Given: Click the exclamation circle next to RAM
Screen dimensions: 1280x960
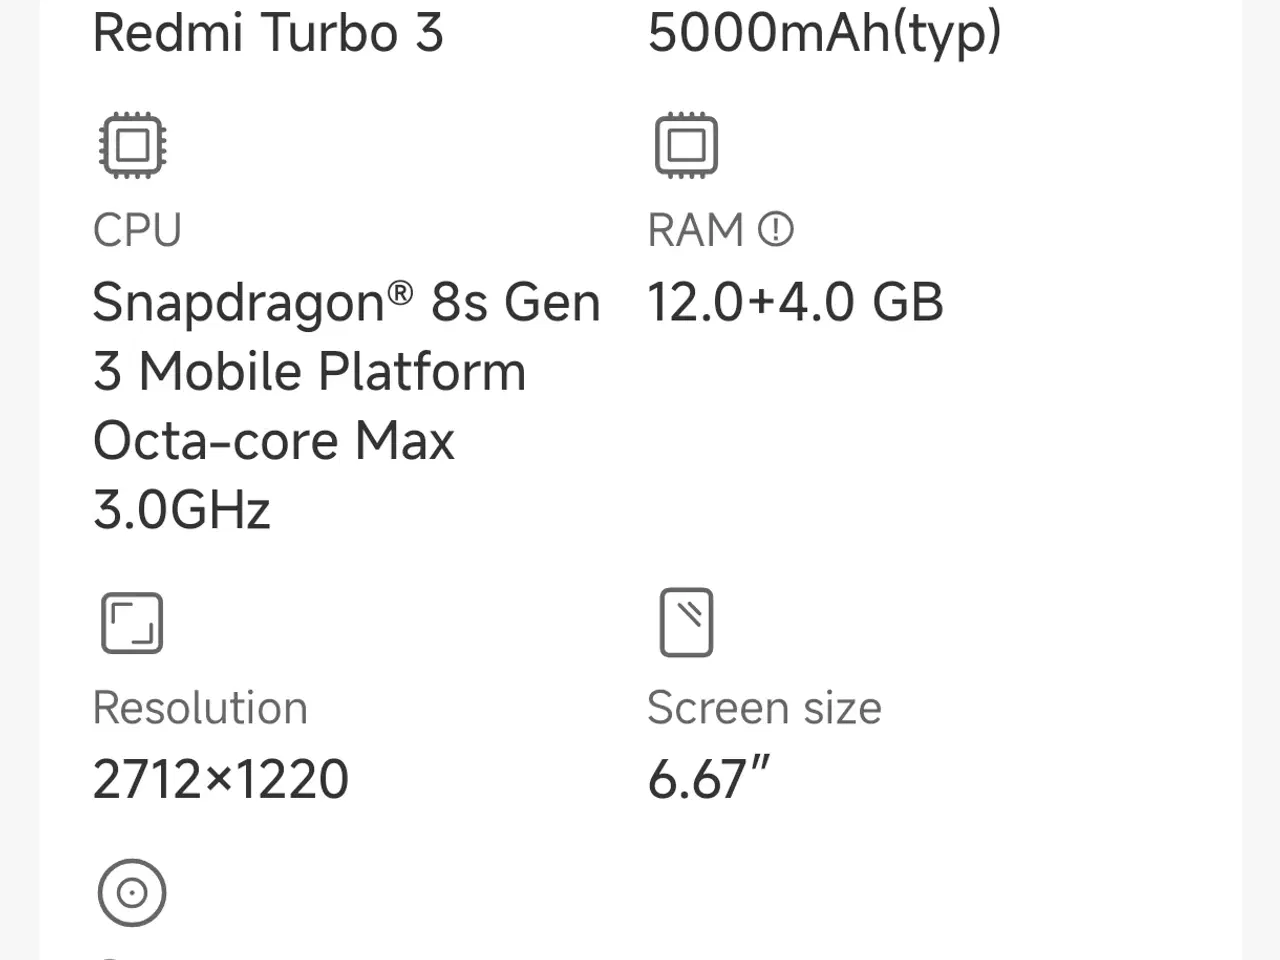Looking at the screenshot, I should (774, 229).
